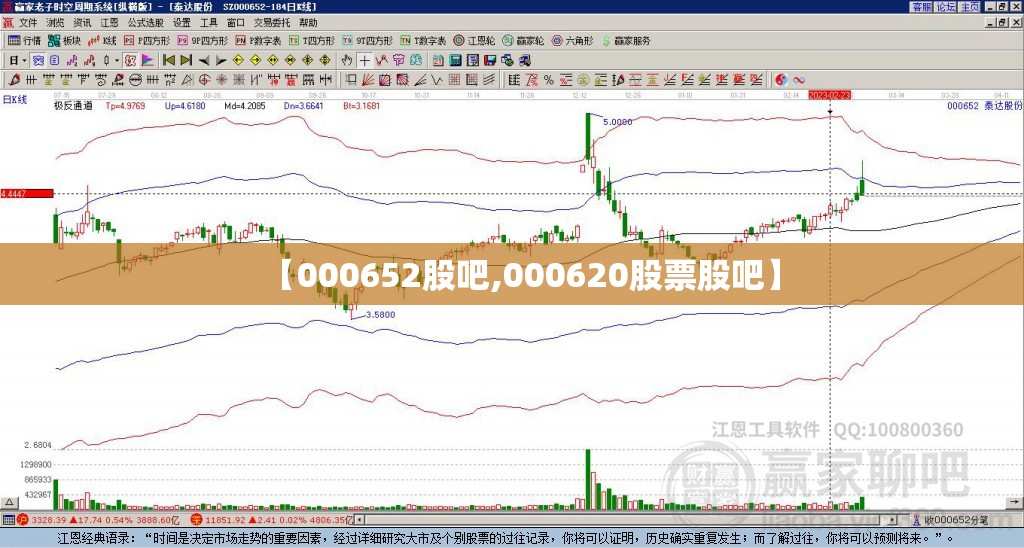
Task: Toggle the crosshair cursor tool
Action: (364, 60)
